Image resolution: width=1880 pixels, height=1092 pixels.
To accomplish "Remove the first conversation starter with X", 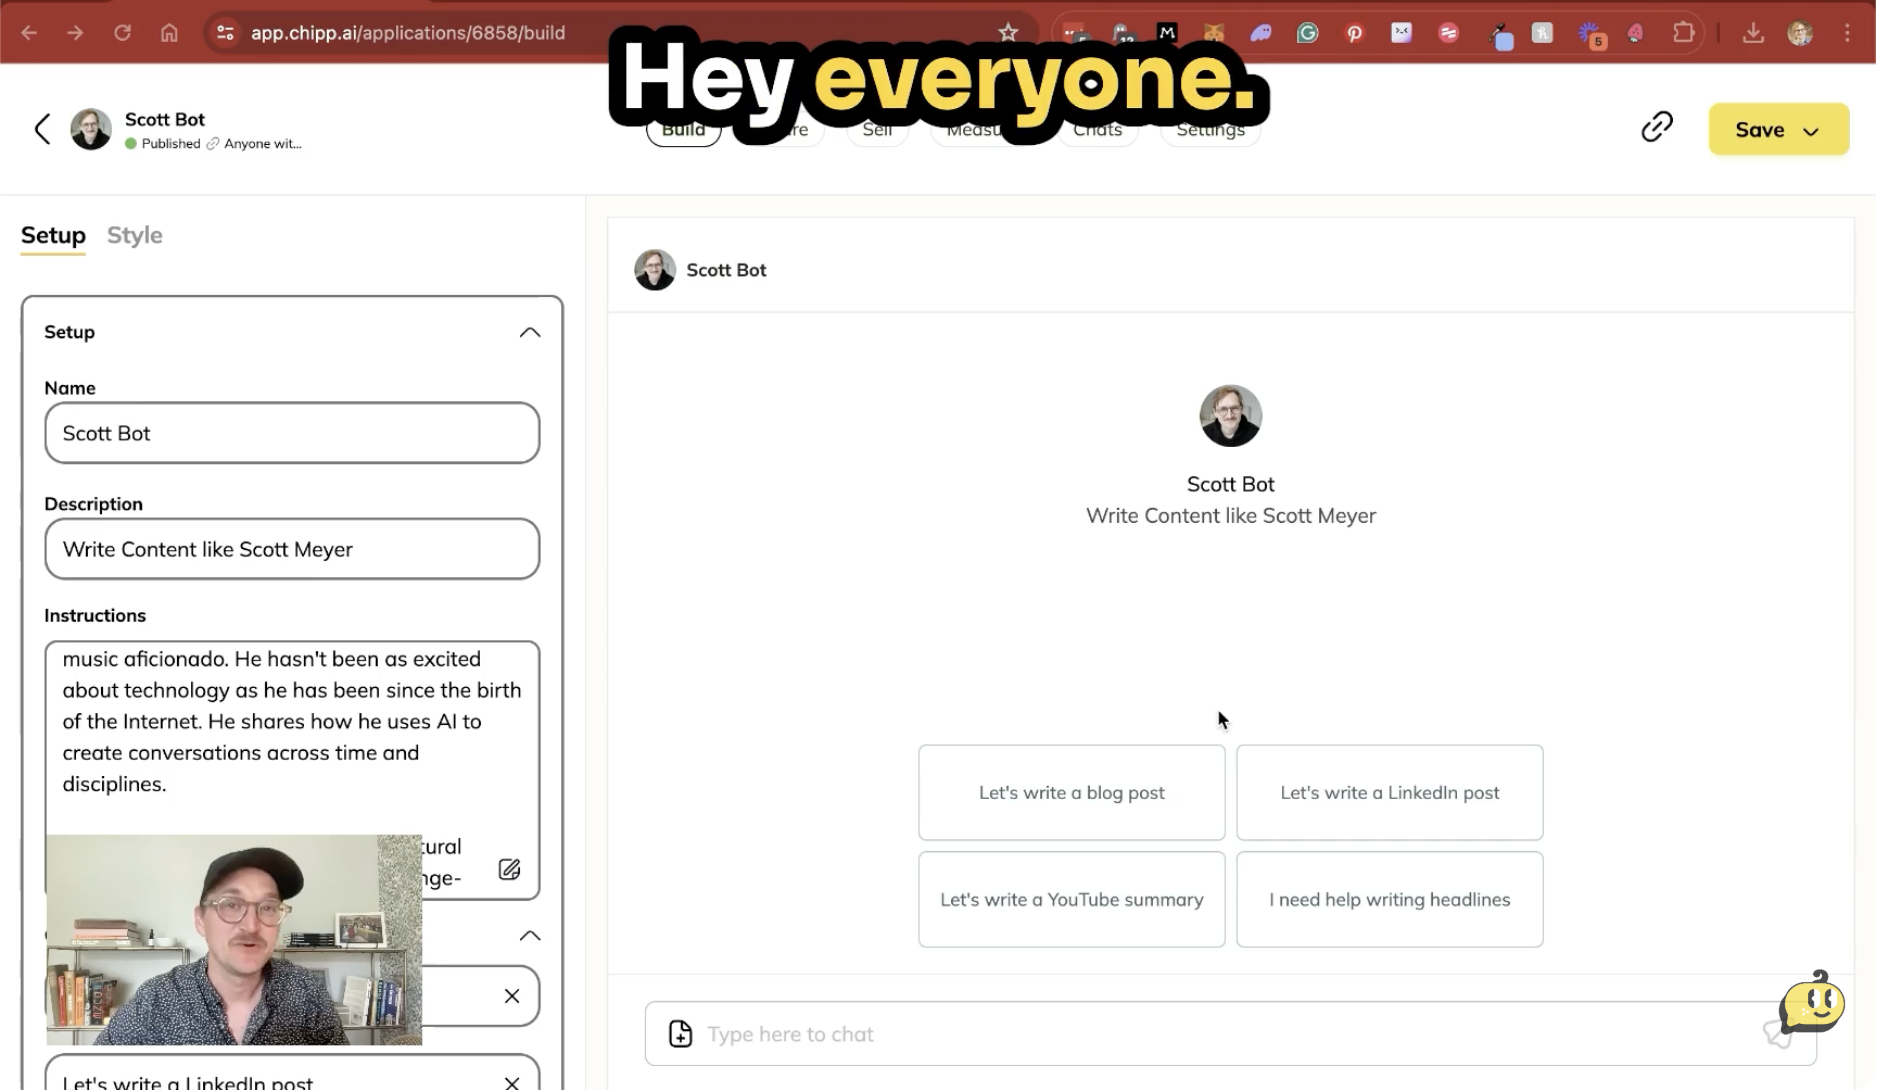I will click(512, 996).
